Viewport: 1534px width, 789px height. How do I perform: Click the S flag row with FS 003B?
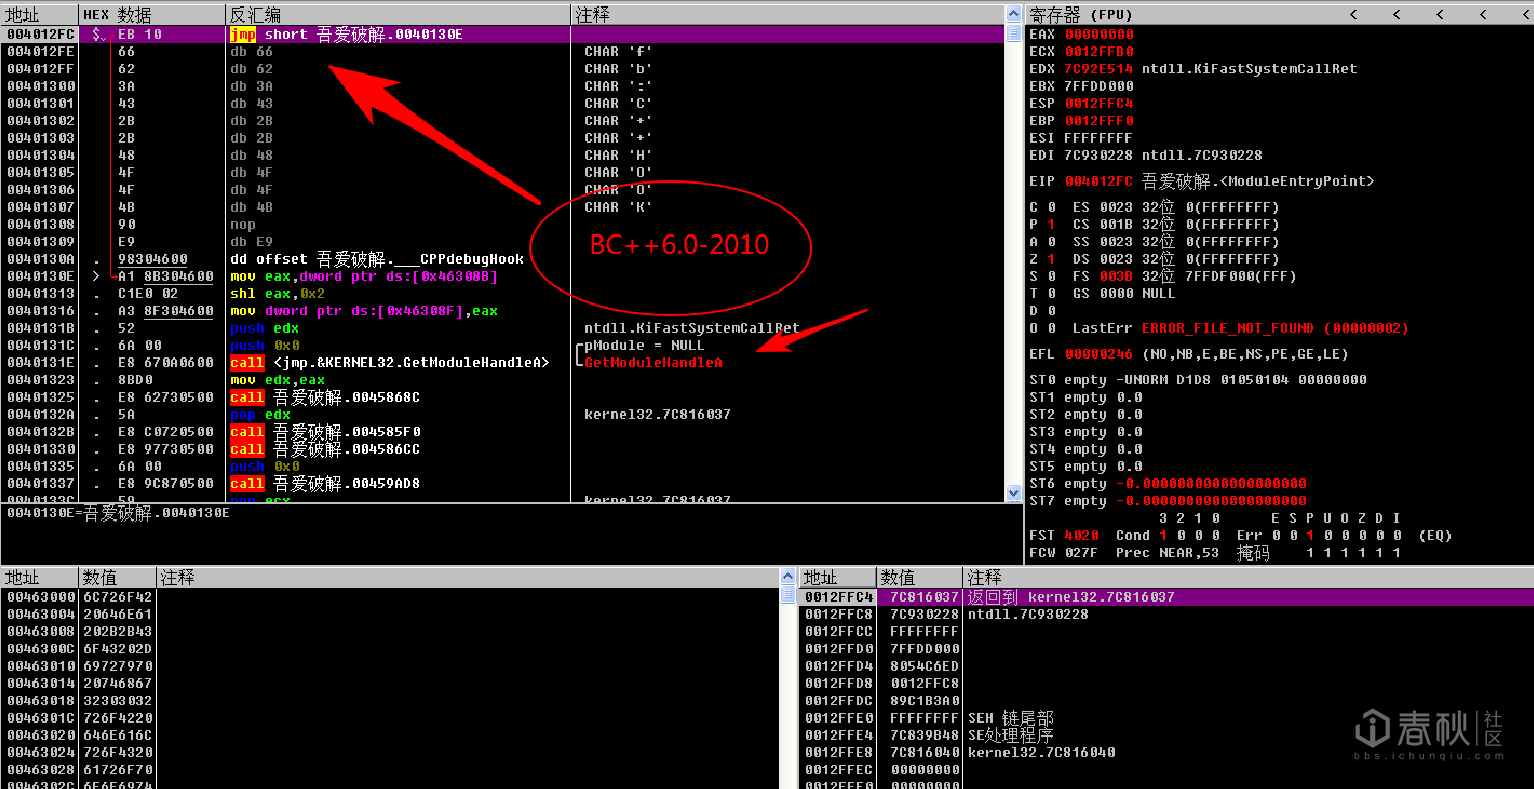click(1163, 276)
